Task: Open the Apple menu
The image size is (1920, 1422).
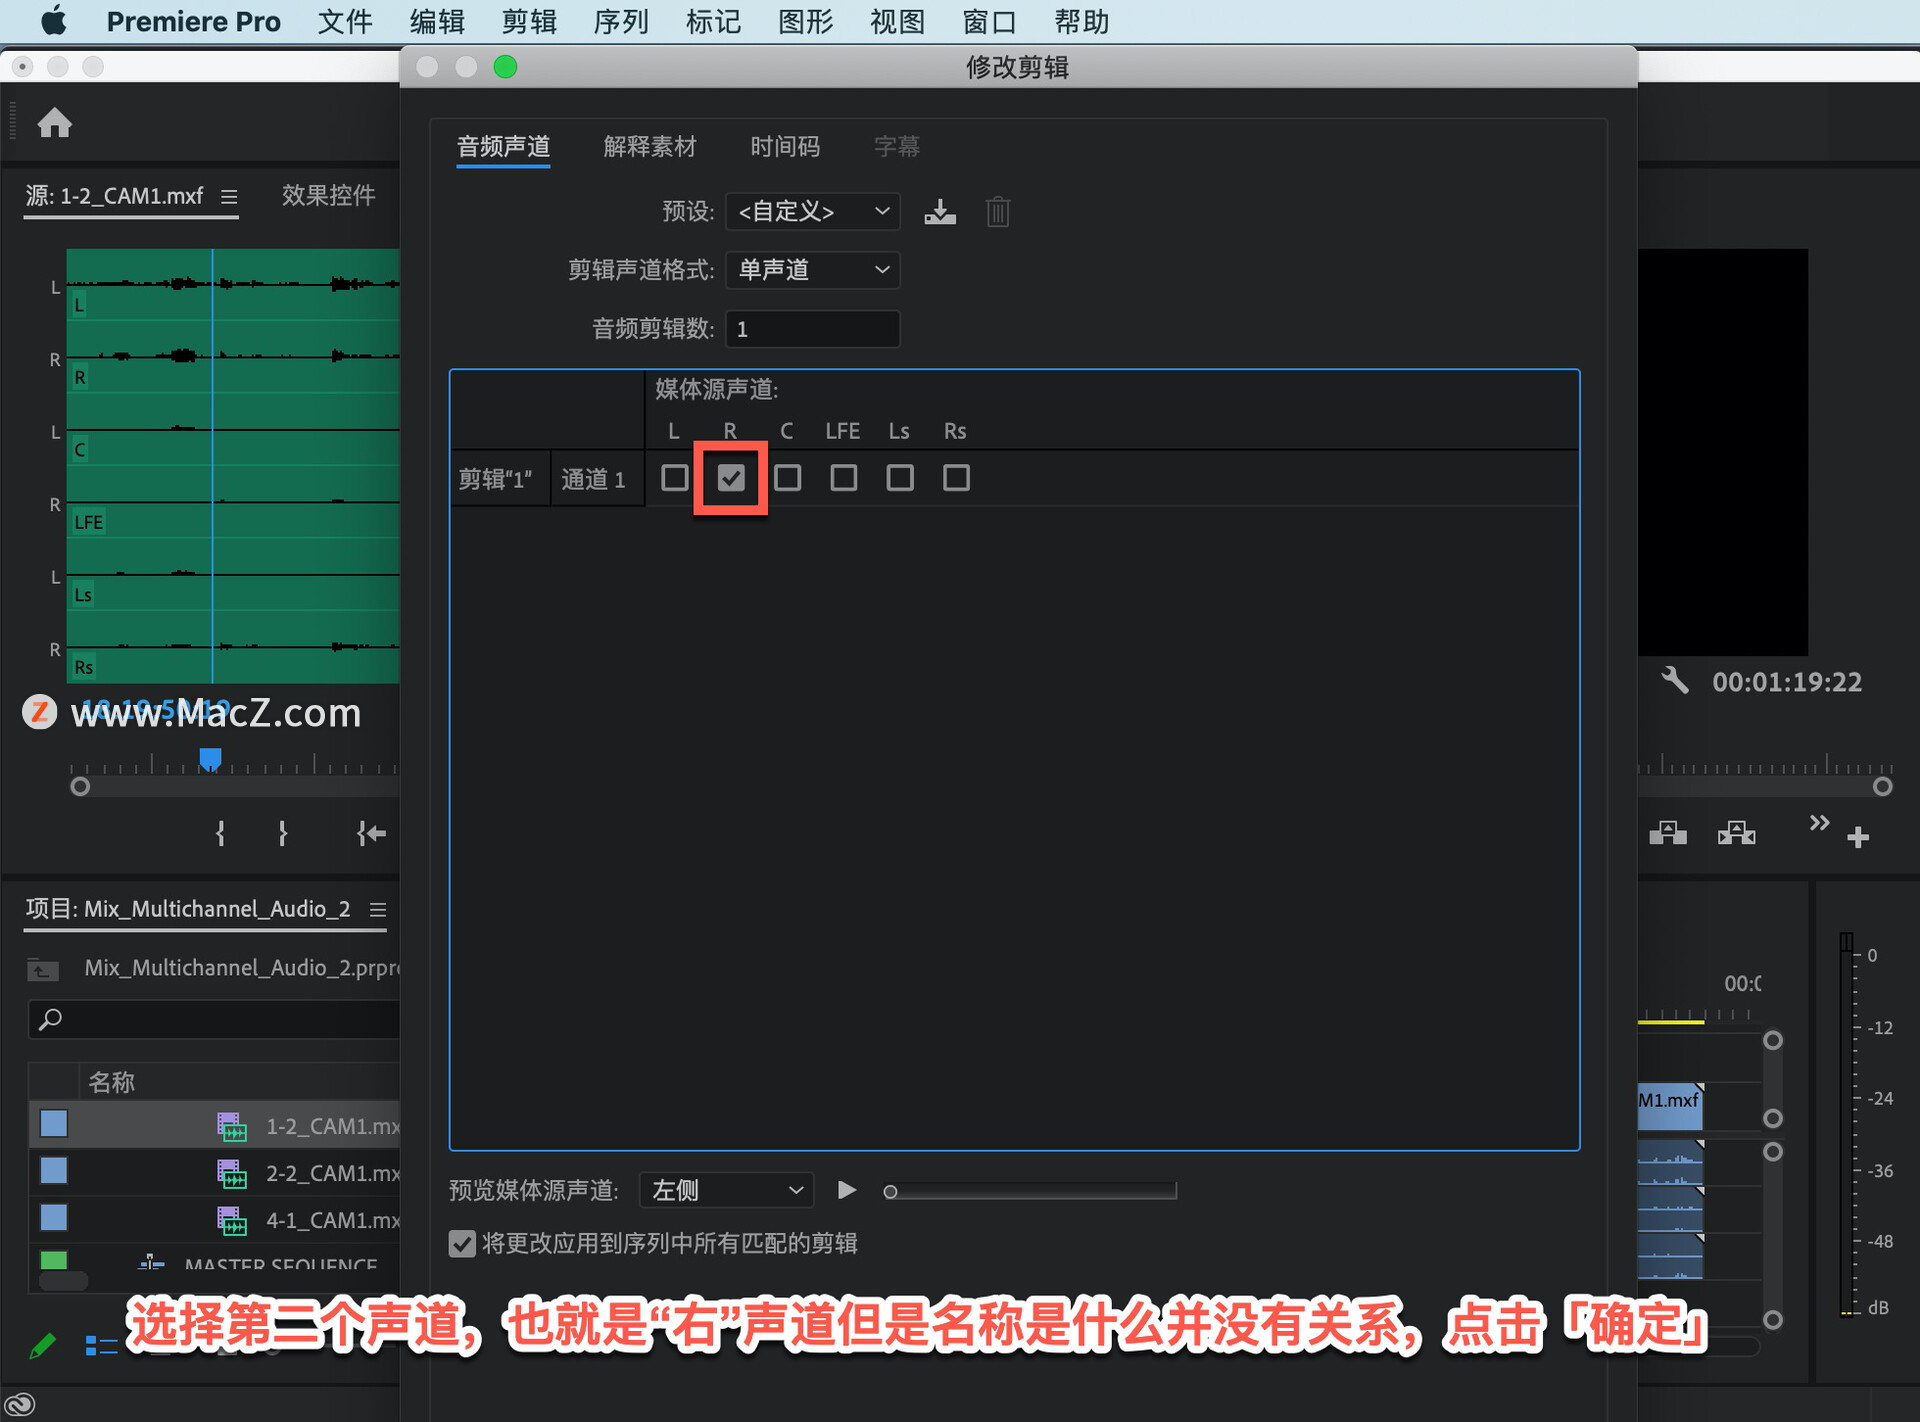Action: click(x=53, y=21)
